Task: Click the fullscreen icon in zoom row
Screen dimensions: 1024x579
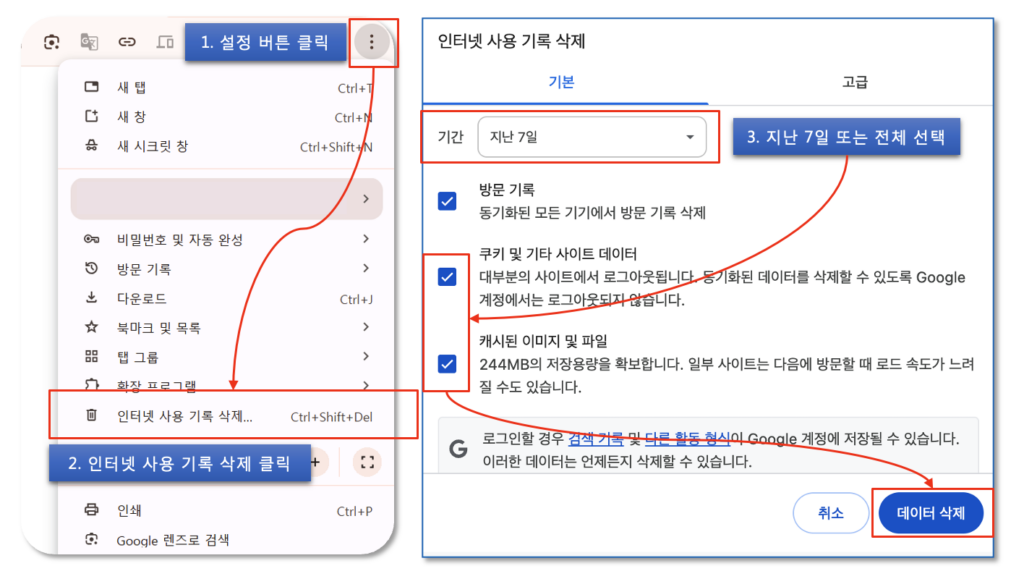Action: 367,461
